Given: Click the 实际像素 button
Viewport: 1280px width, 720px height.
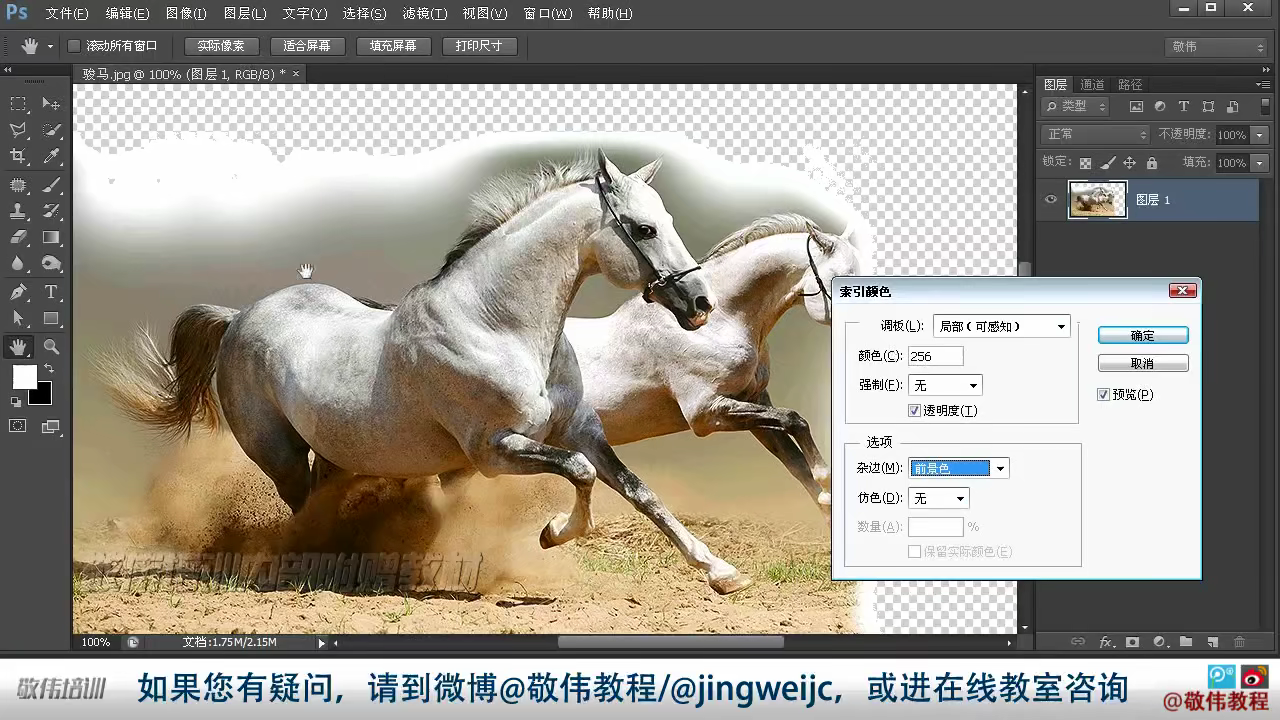Looking at the screenshot, I should [x=222, y=46].
